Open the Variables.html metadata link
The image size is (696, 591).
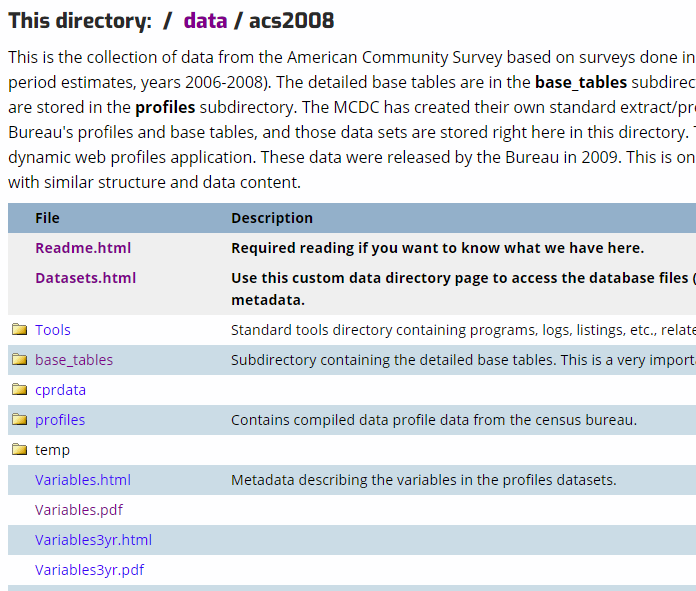pyautogui.click(x=83, y=480)
